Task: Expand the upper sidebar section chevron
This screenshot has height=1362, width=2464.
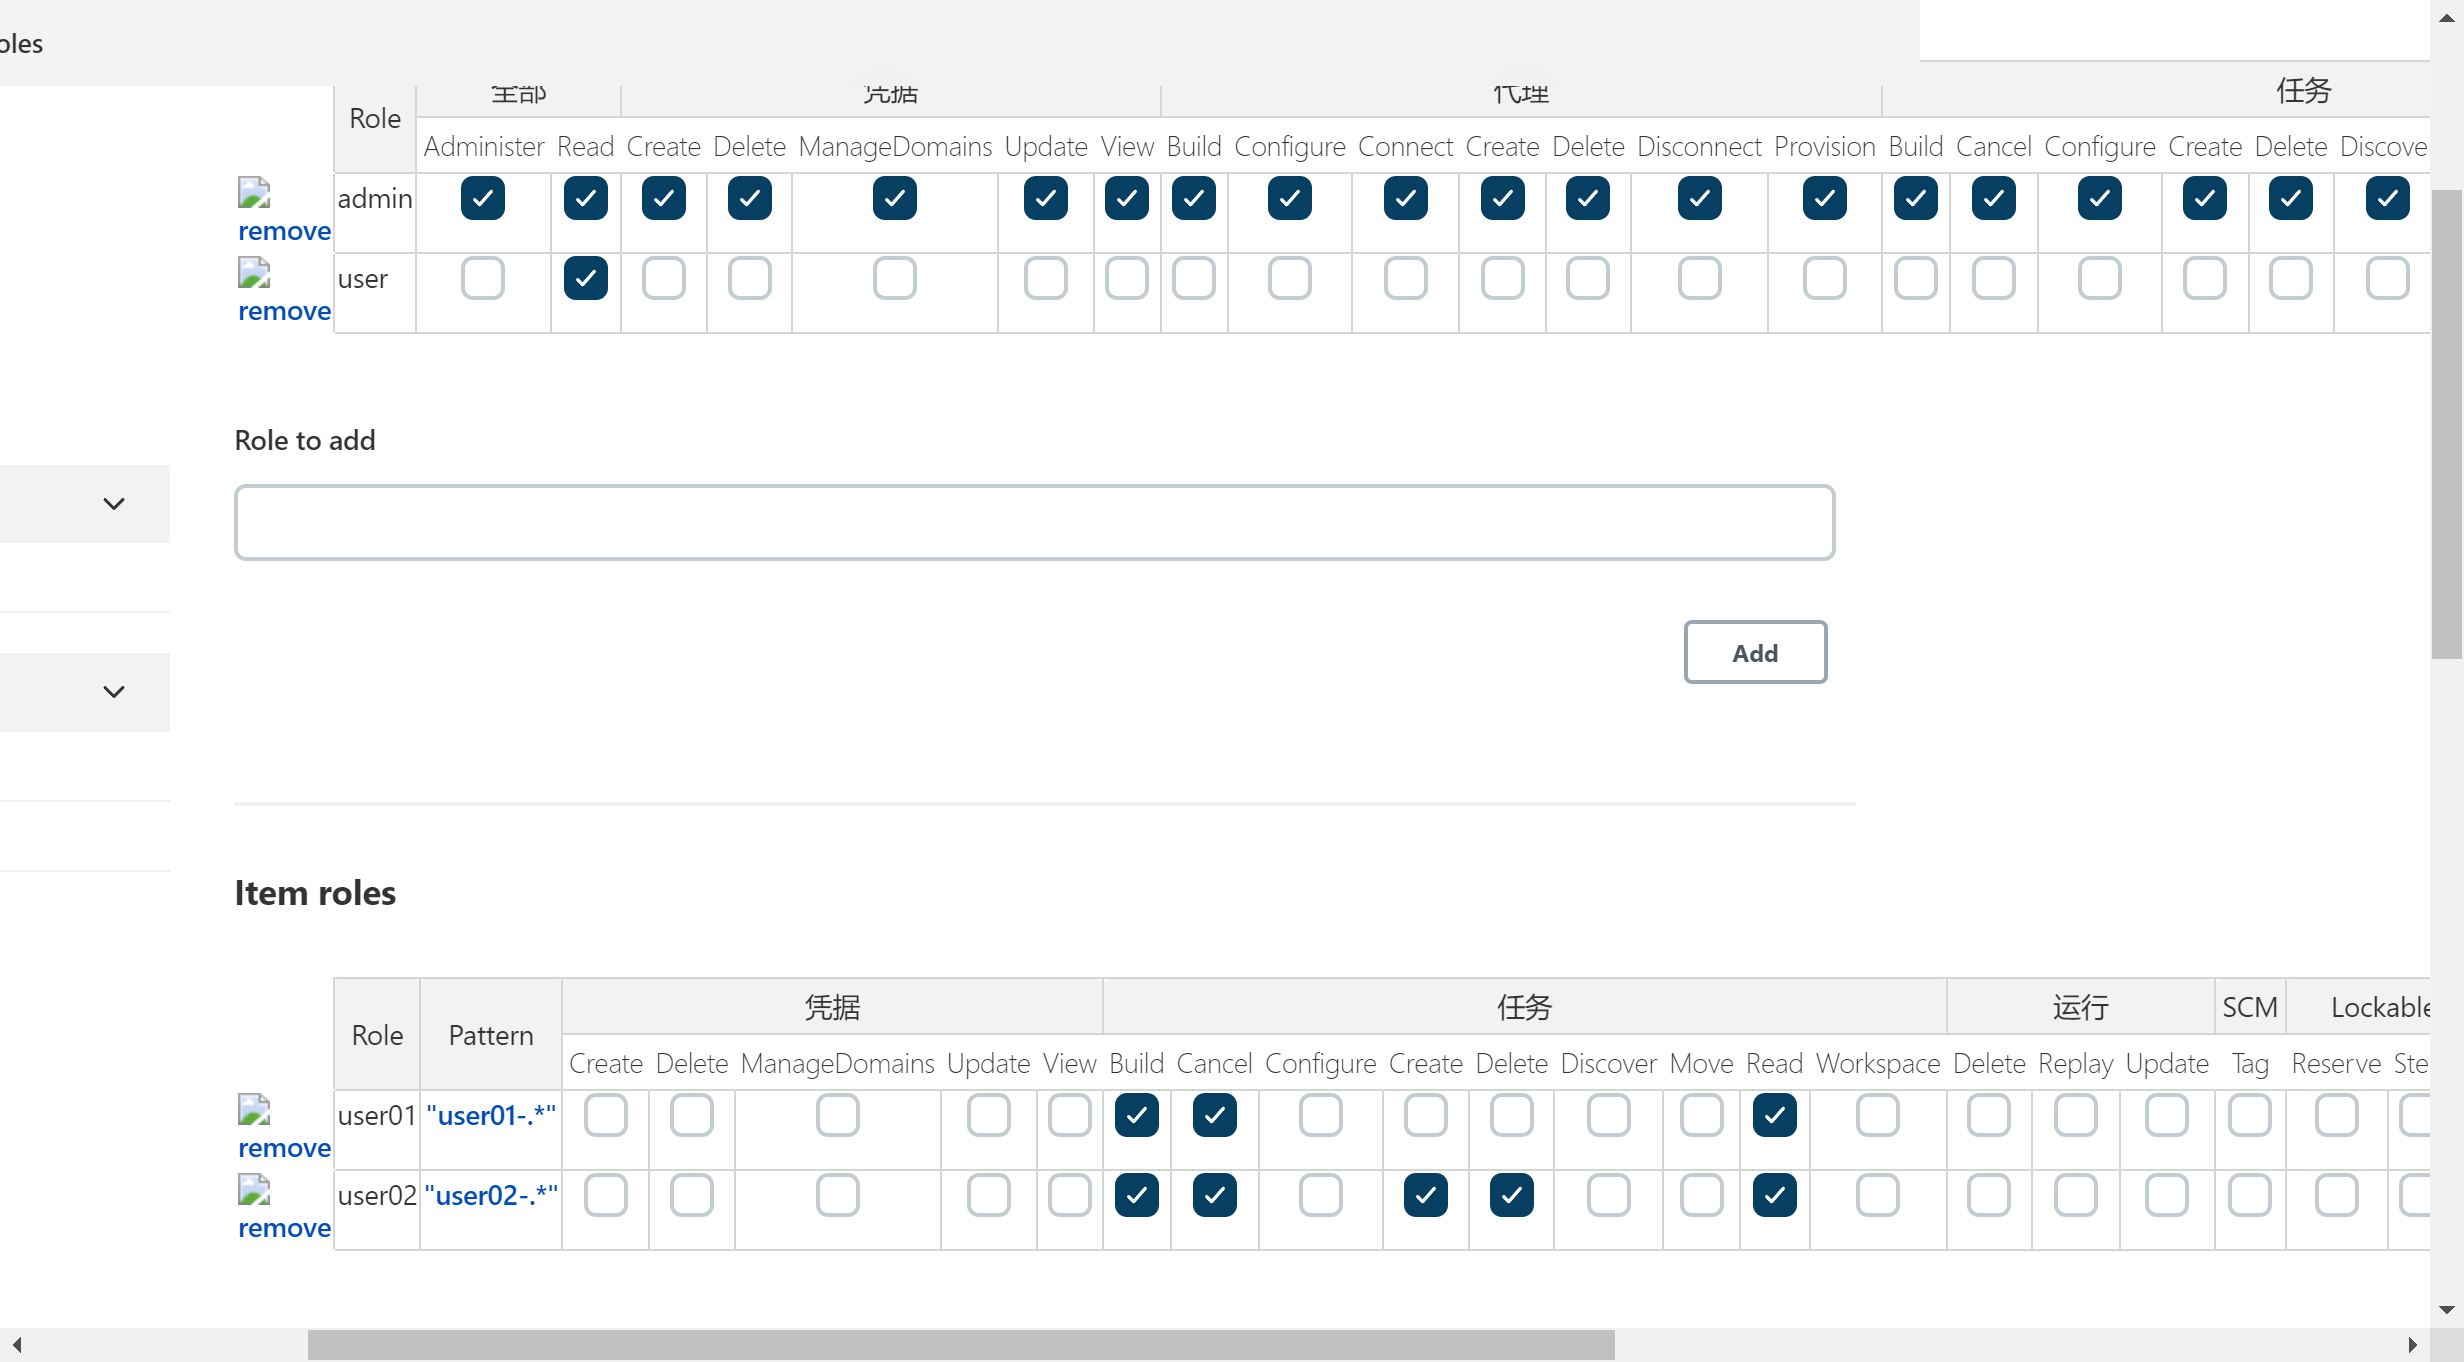Action: [x=114, y=503]
